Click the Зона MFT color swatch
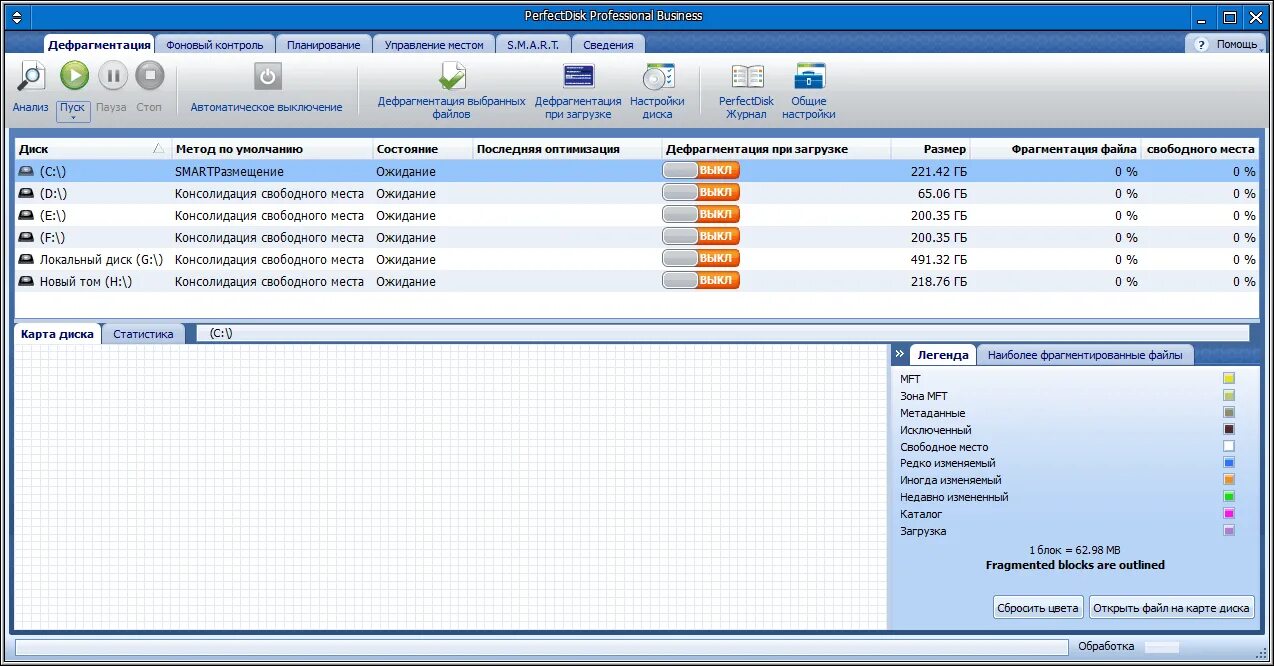Image resolution: width=1274 pixels, height=666 pixels. click(x=1229, y=396)
